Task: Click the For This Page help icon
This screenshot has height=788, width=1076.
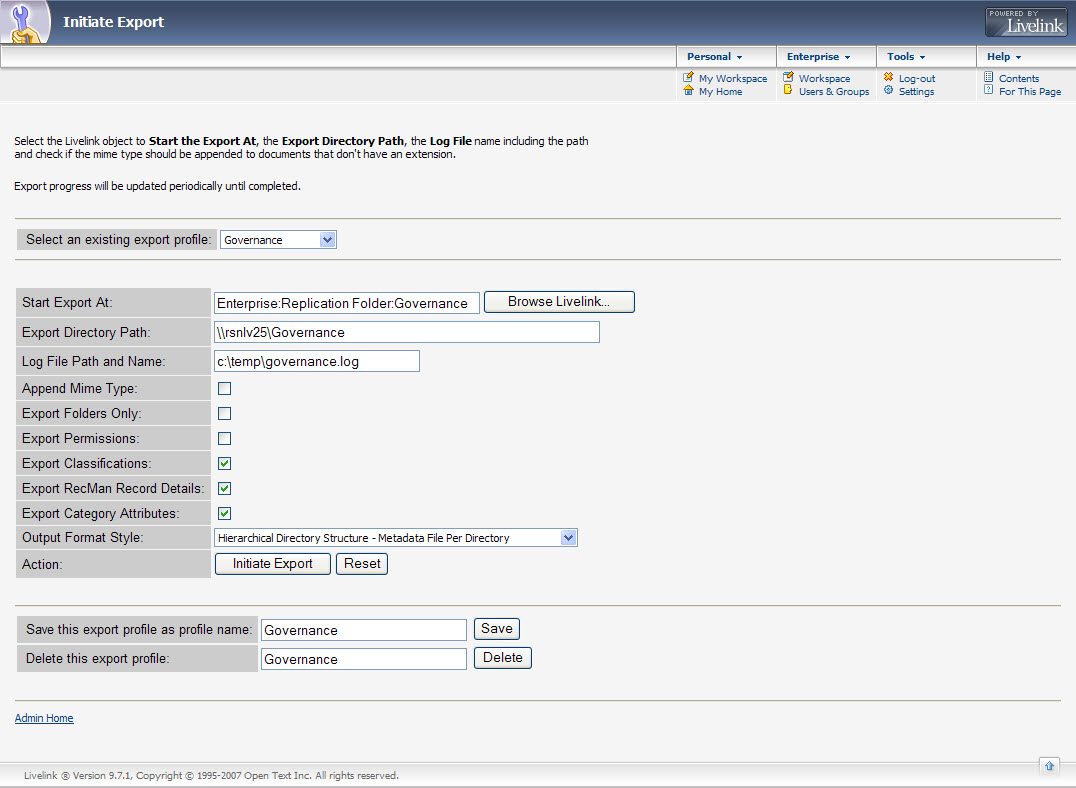Action: 988,90
